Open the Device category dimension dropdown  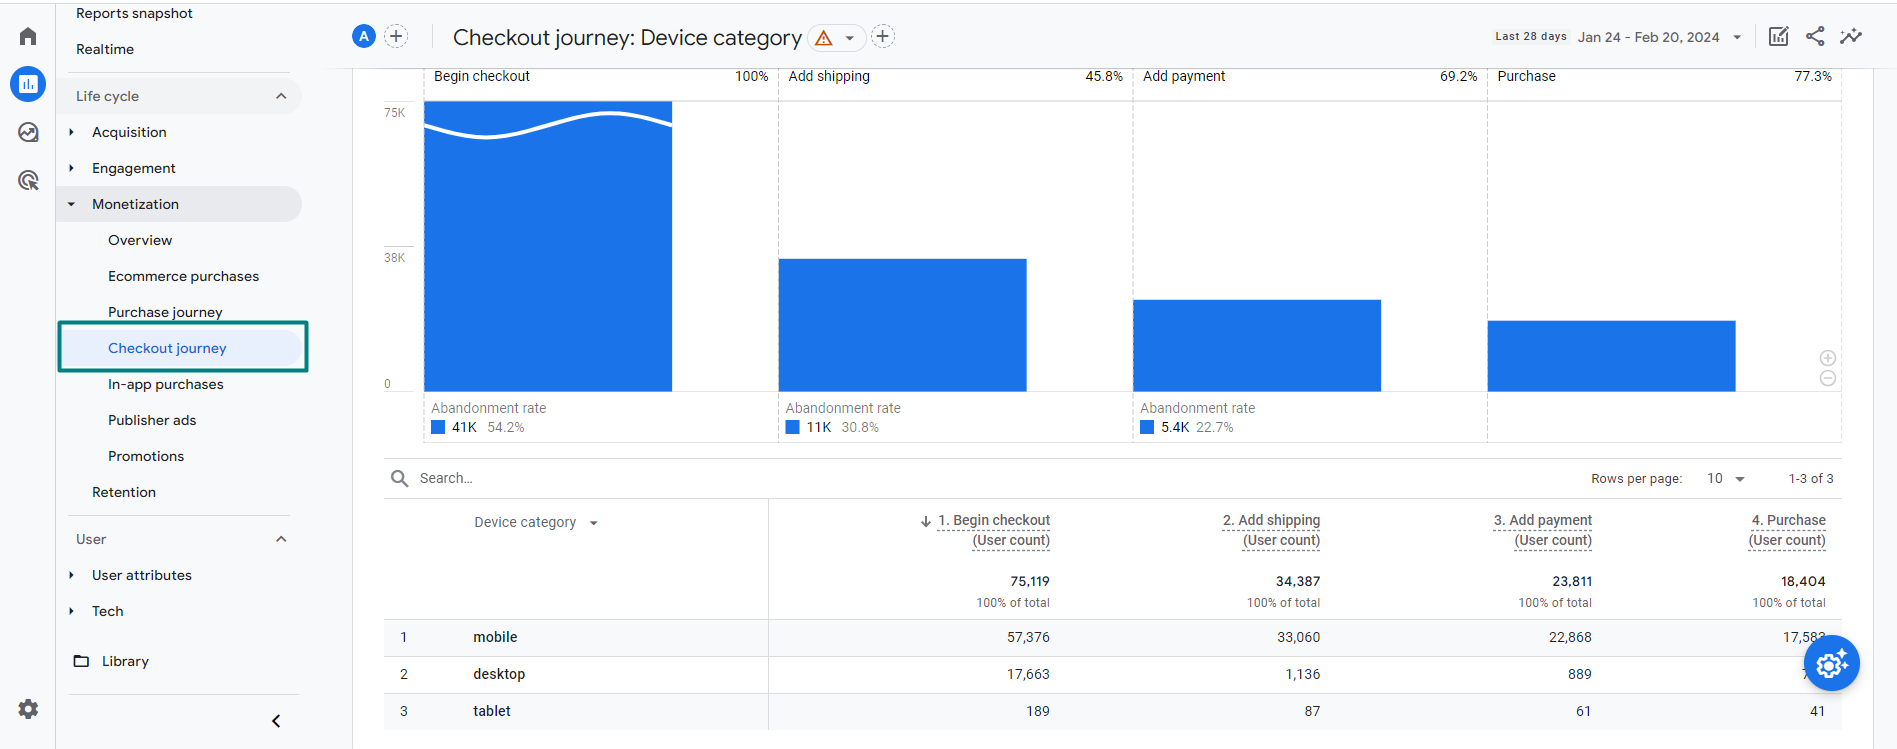(x=594, y=523)
